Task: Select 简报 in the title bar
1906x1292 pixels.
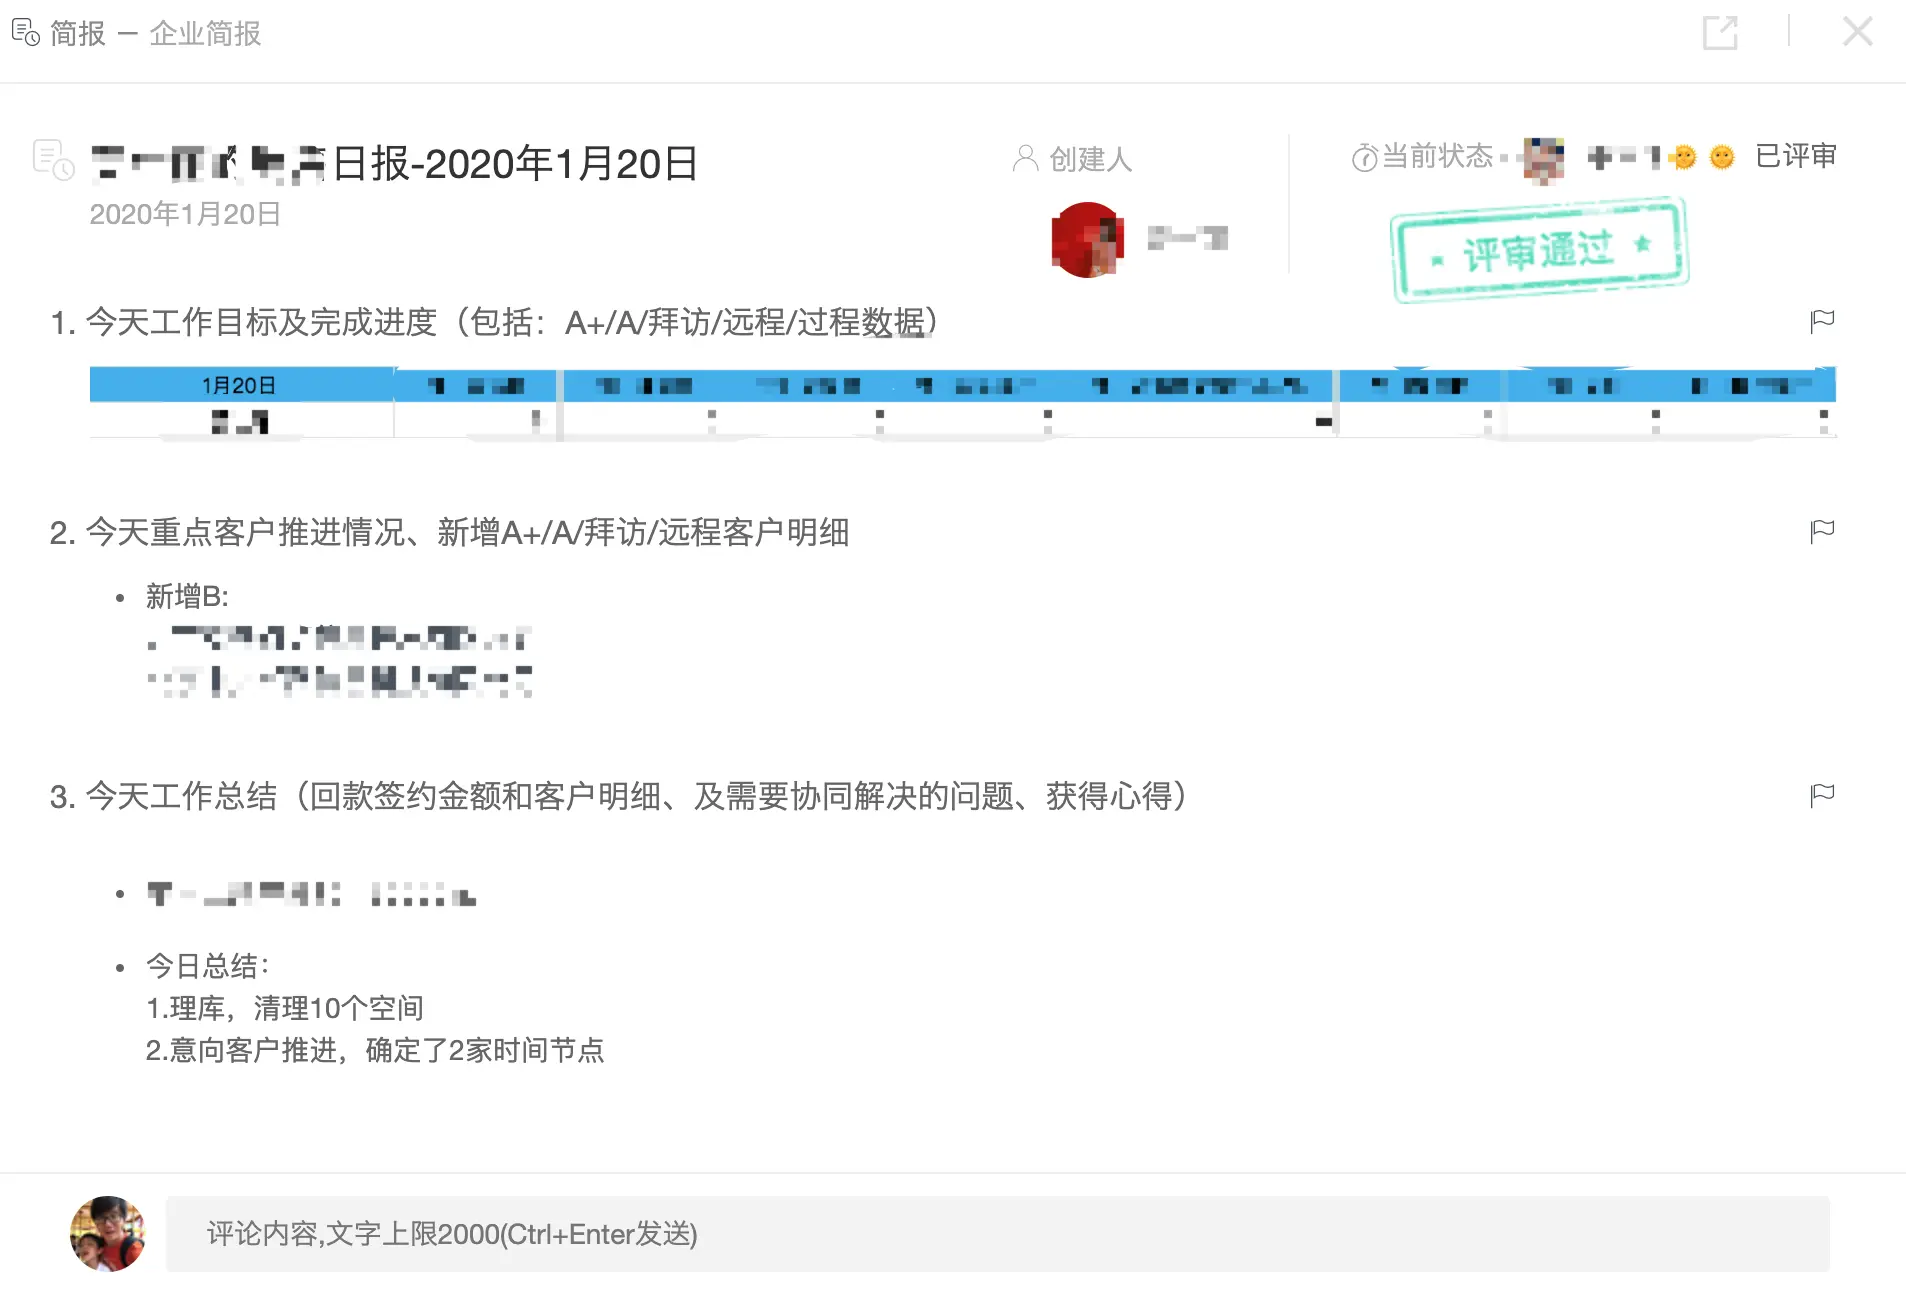Action: 78,31
